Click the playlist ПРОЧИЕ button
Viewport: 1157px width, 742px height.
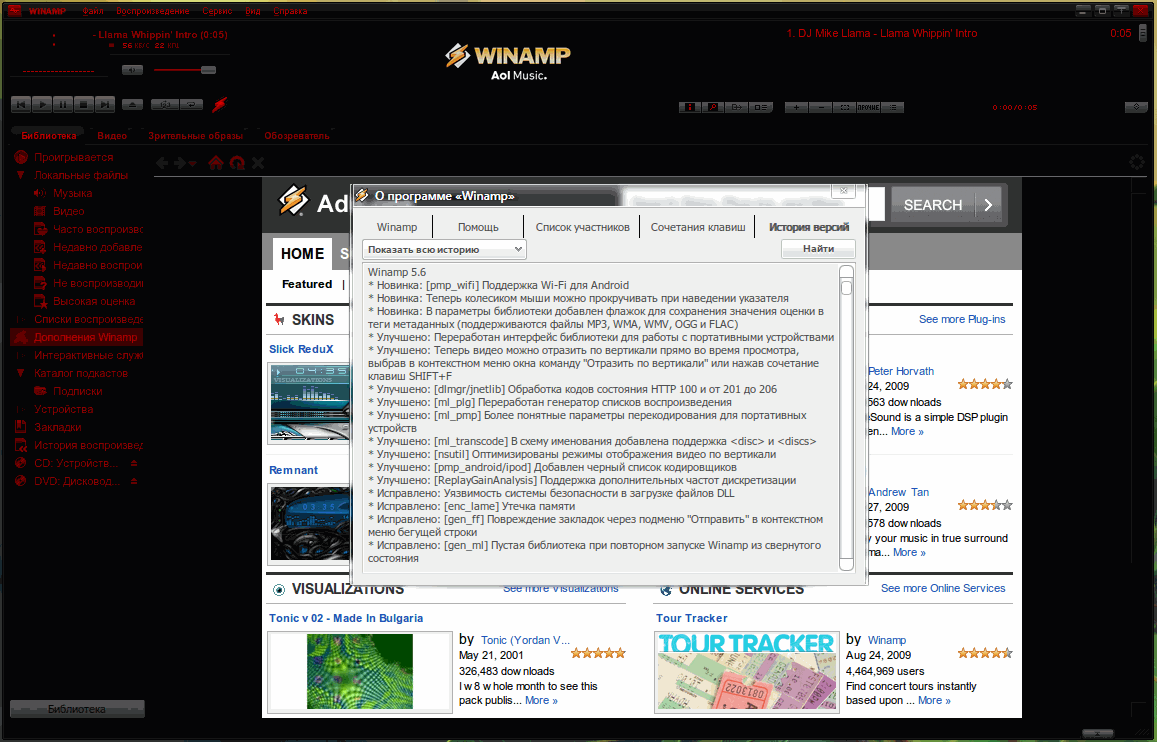point(868,107)
